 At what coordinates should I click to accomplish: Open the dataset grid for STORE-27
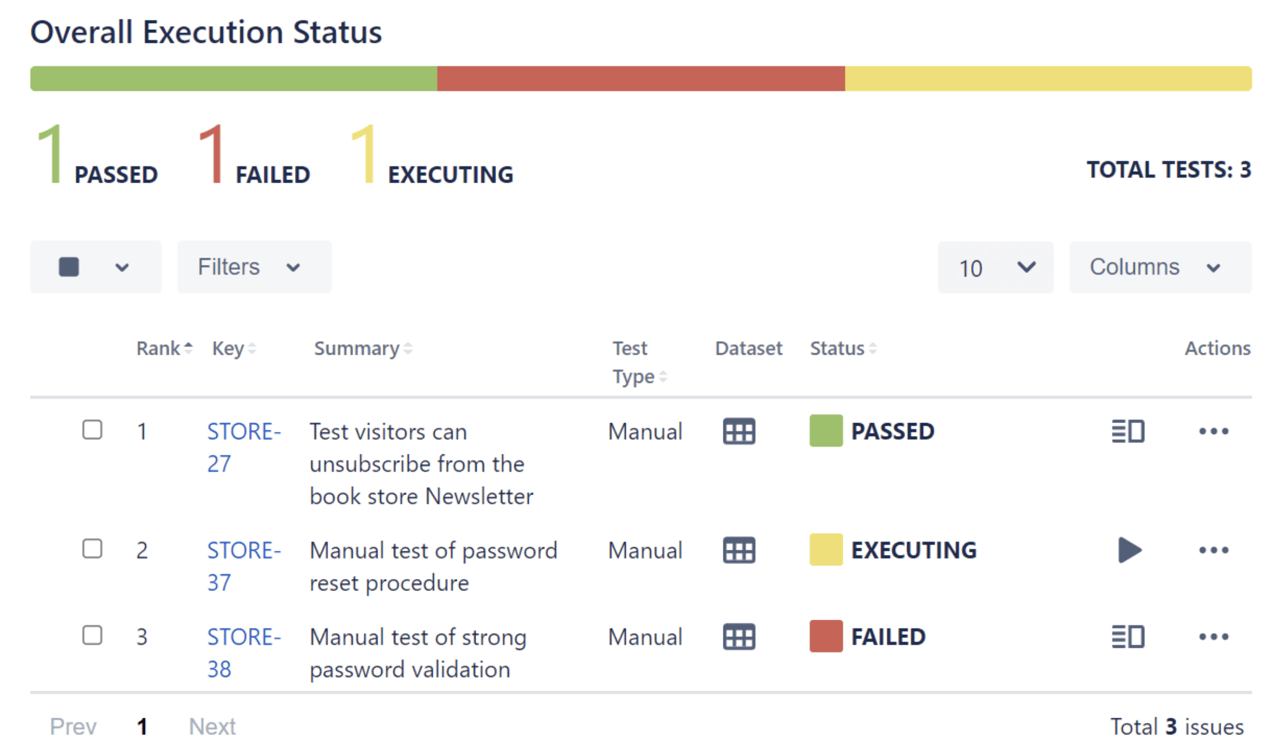(x=738, y=431)
